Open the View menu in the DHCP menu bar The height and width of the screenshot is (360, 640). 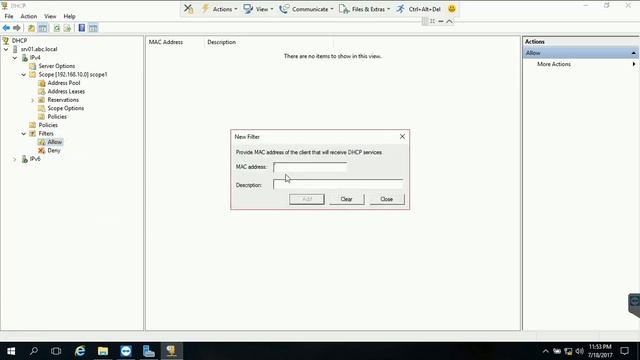50,16
